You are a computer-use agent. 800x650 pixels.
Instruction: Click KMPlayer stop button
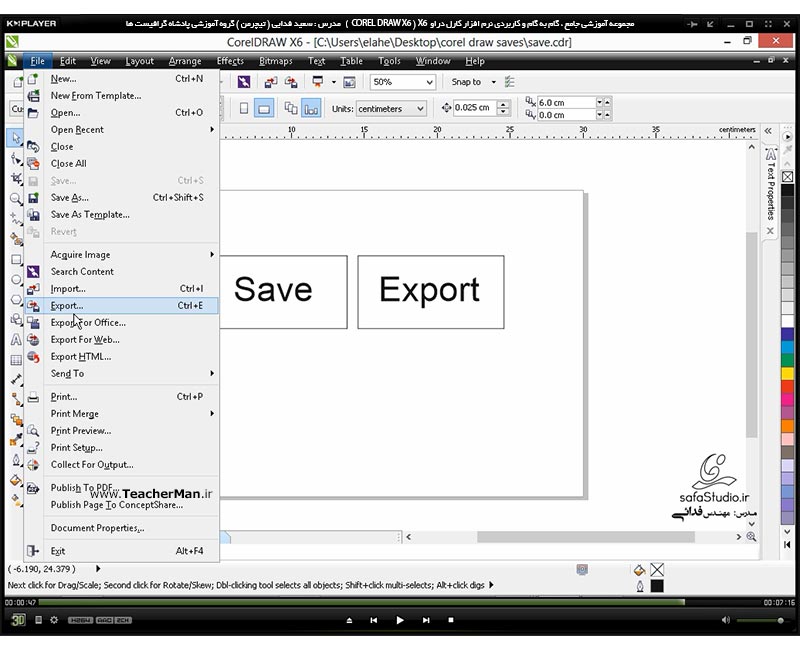451,620
